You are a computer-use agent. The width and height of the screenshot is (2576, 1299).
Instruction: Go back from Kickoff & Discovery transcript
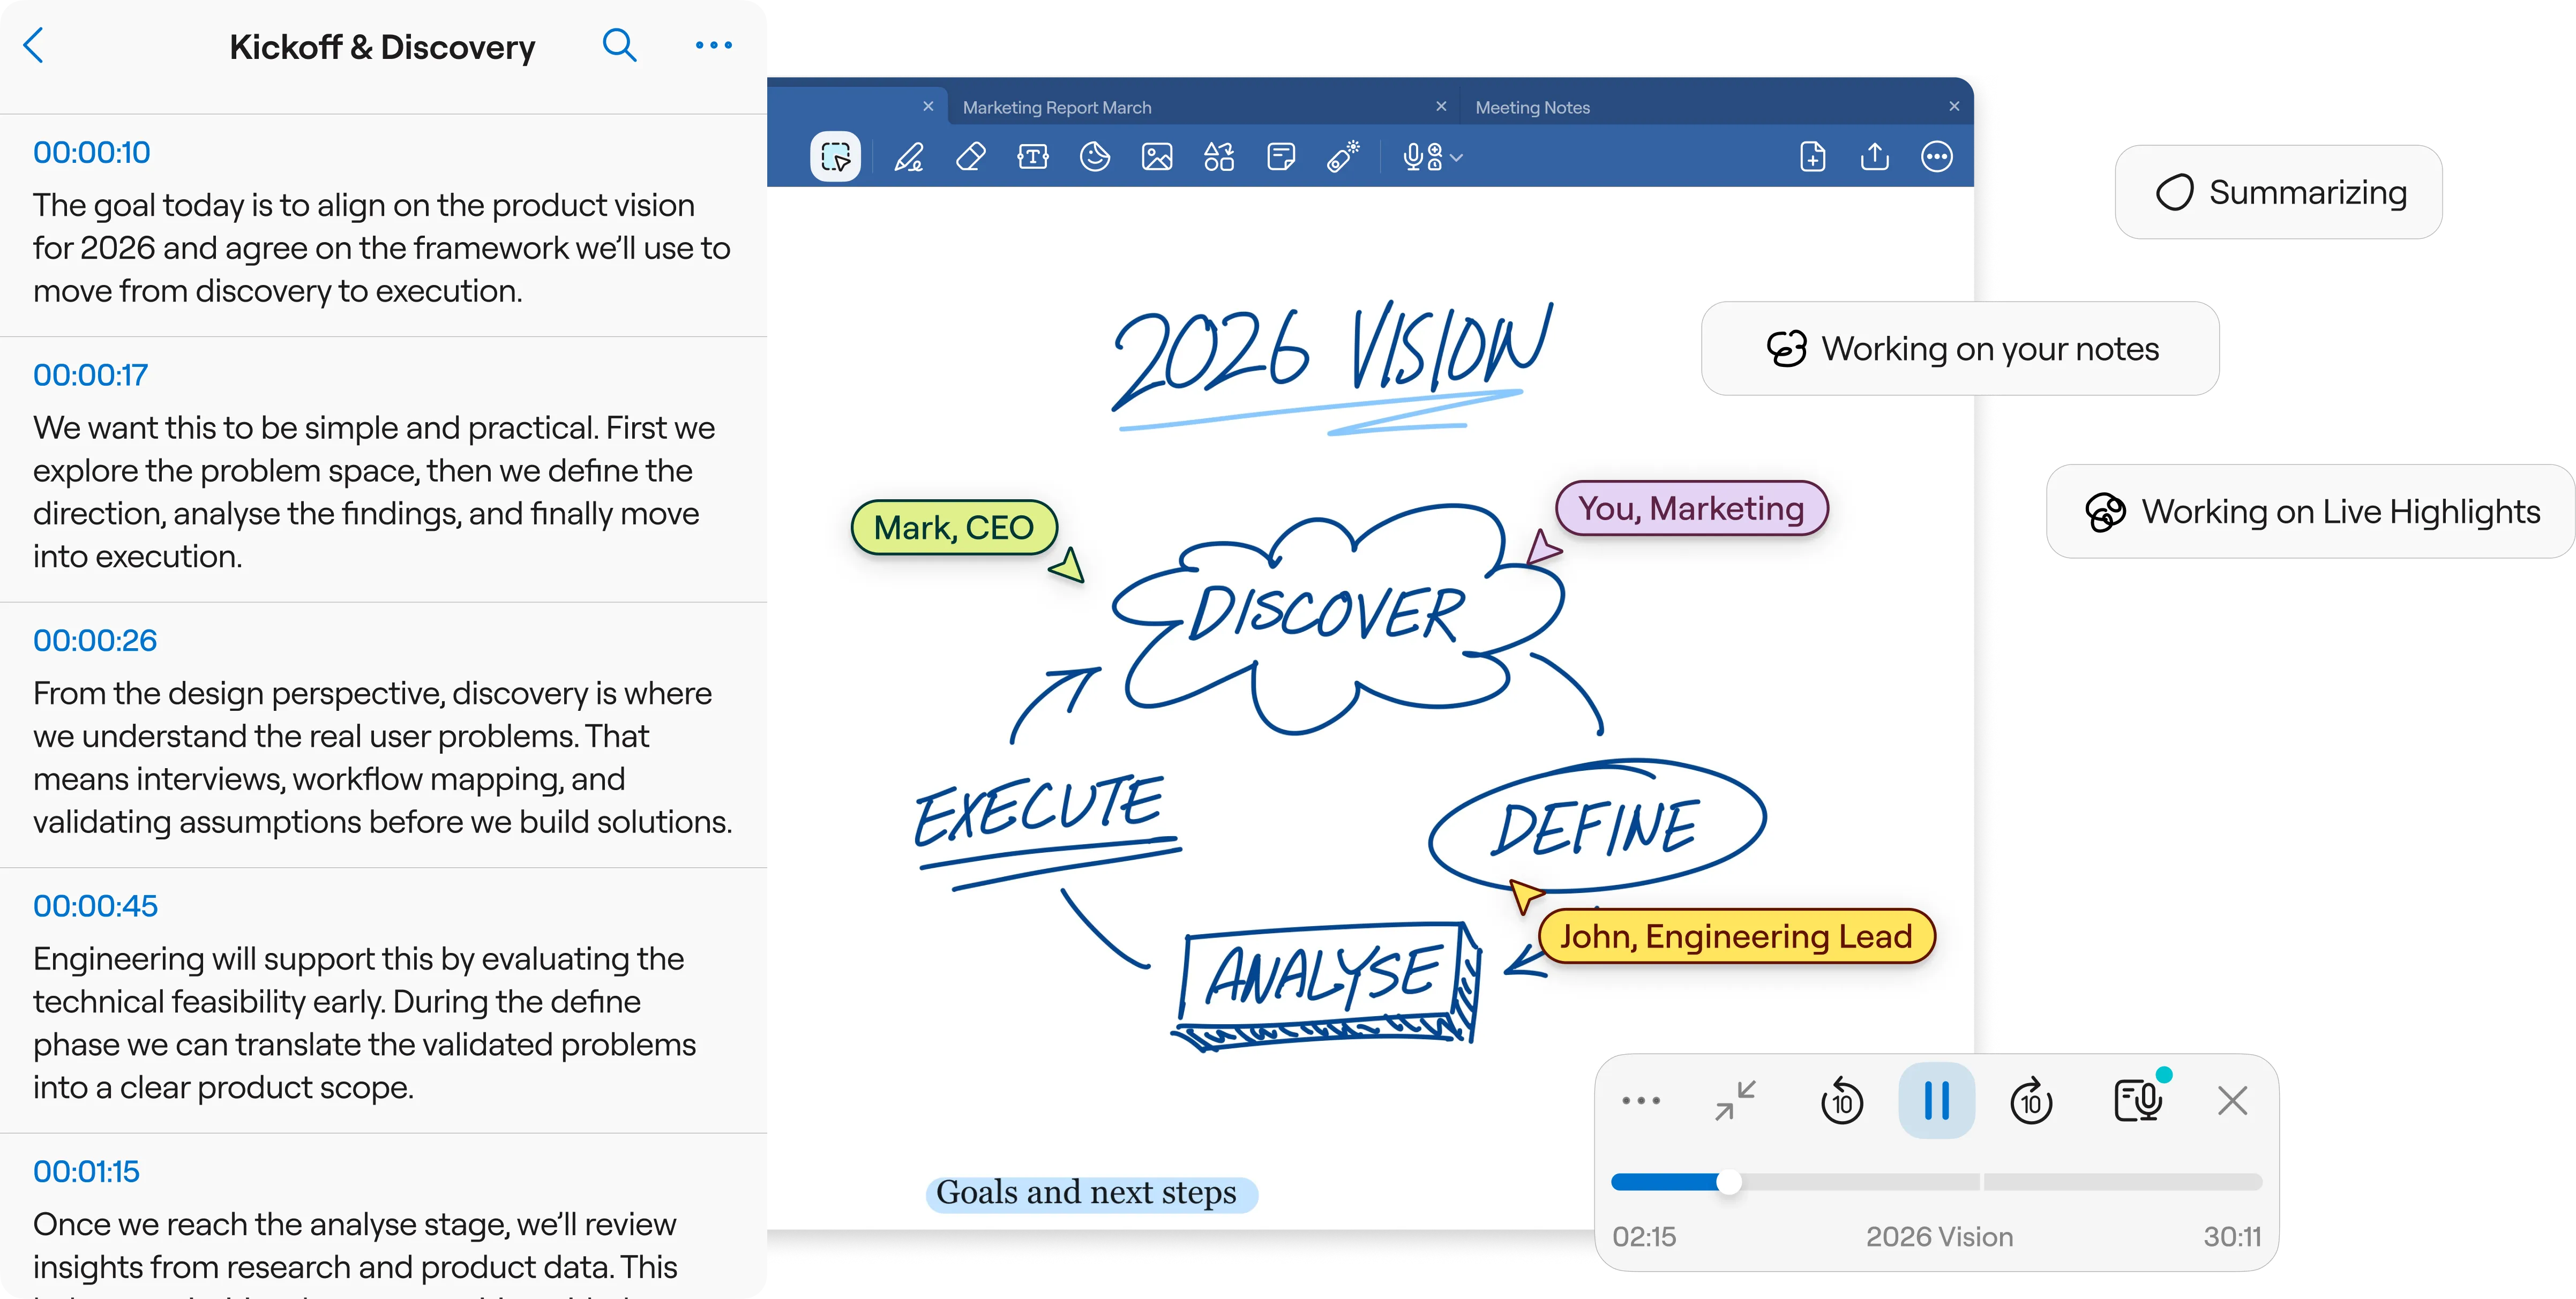point(34,45)
